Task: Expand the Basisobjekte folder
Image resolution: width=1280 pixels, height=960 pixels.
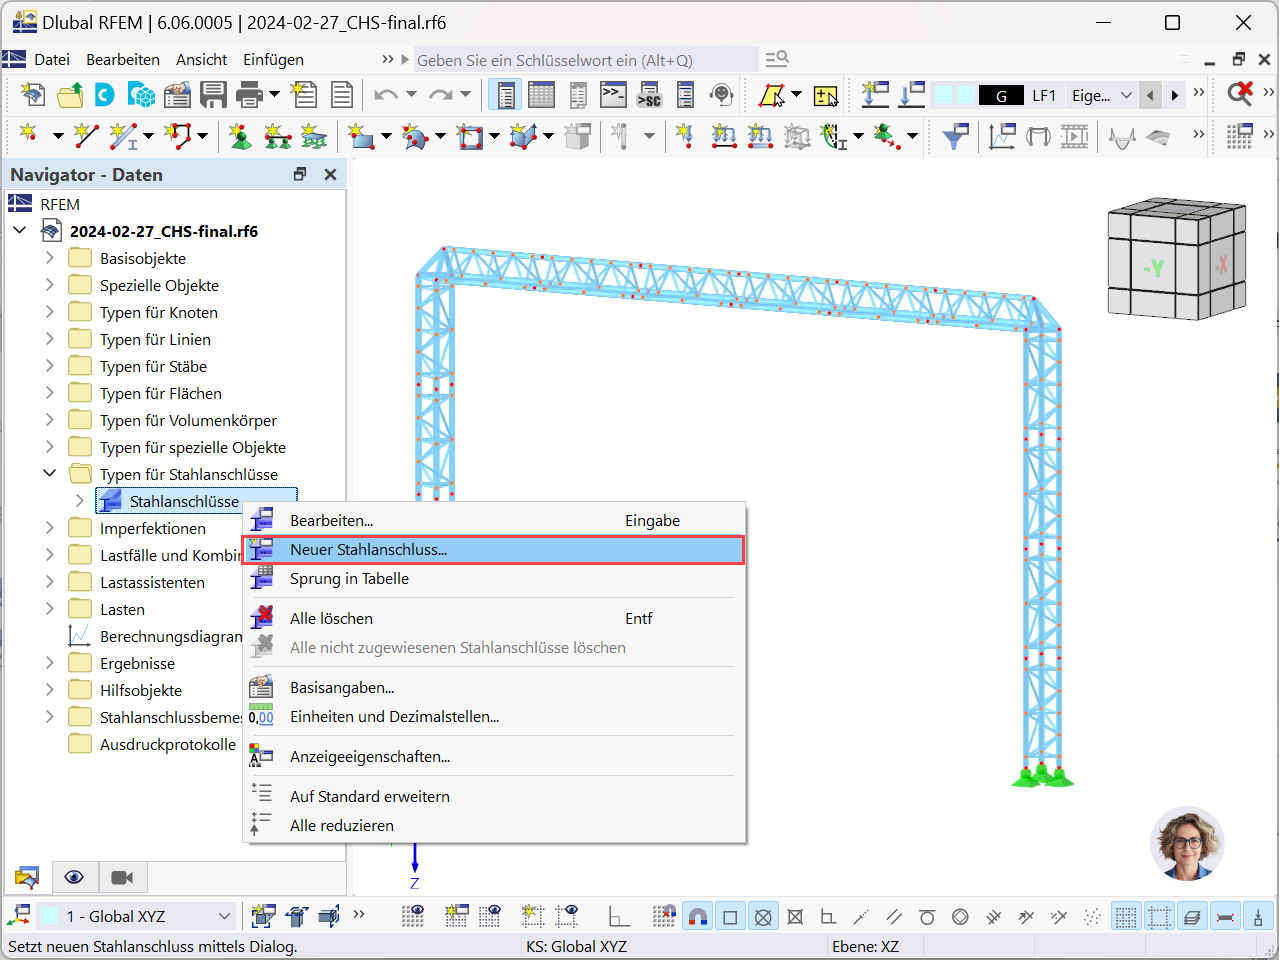Action: 50,258
